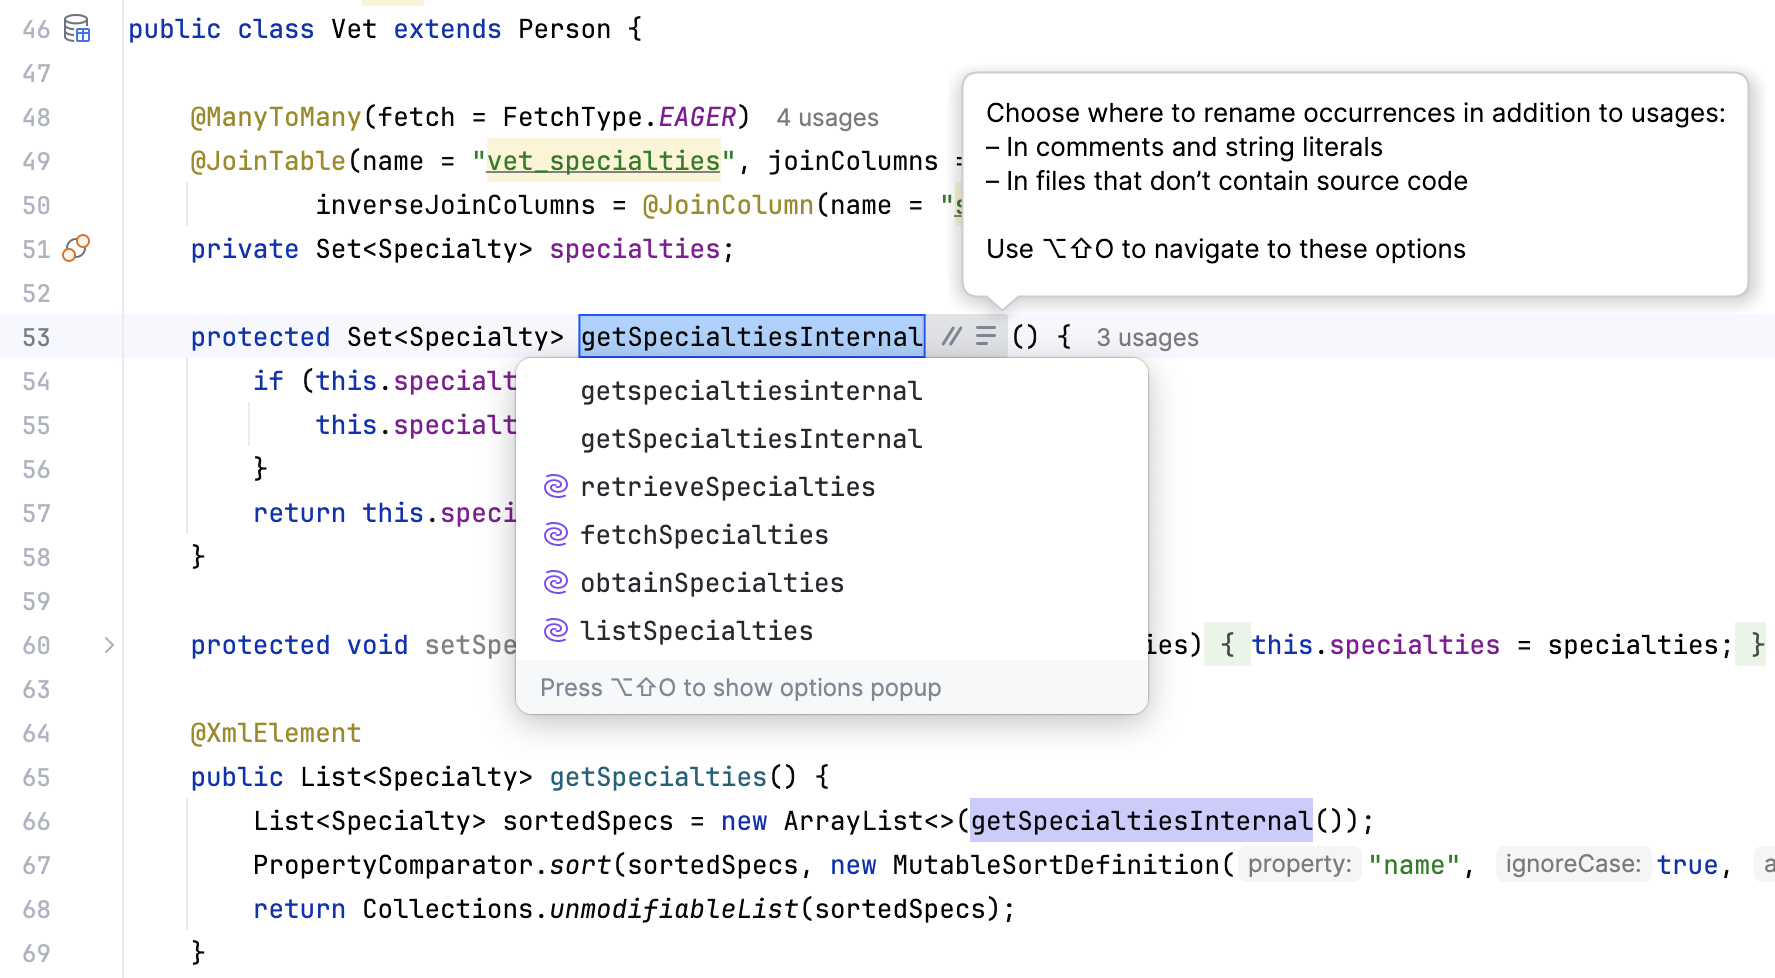Expand the collapsed setSpecialtiesInternal method on line 60
1775x978 pixels.
(109, 645)
